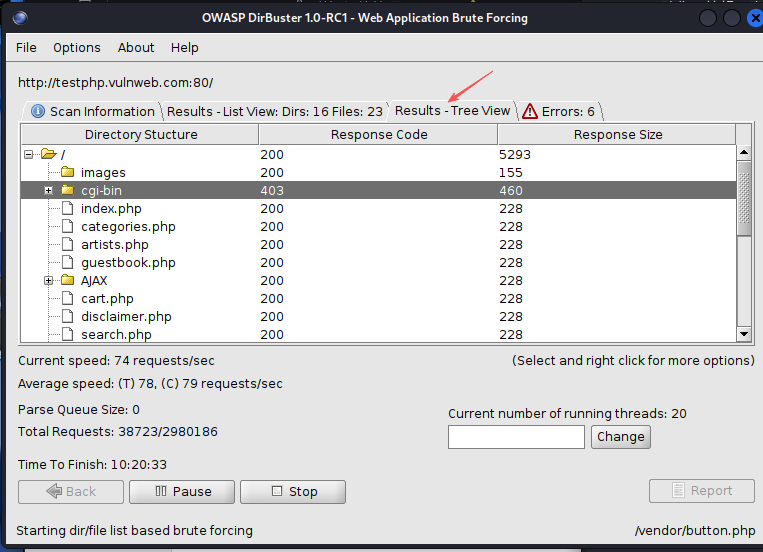763x552 pixels.
Task: Click the Time To Finish: 10:20:33 label
Action: point(92,464)
